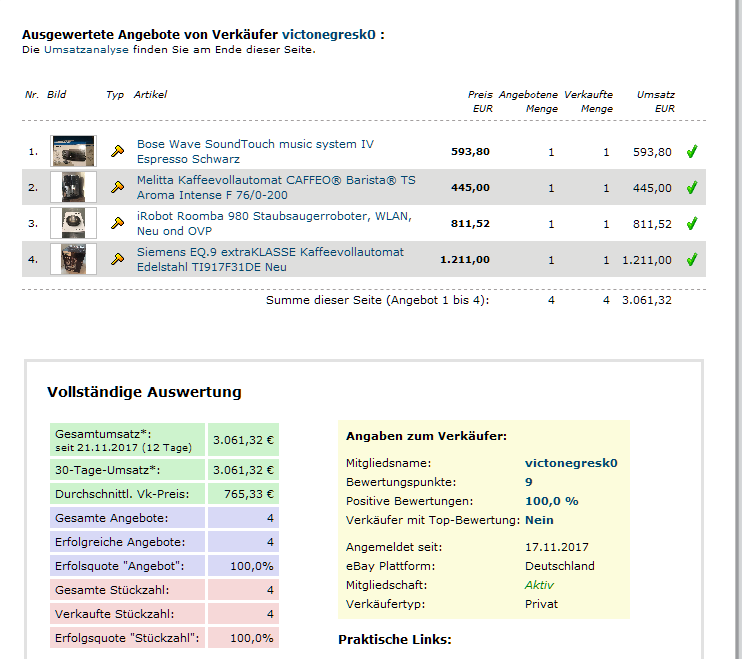Open Siemens EQ.9 extraKLASSE Kaffeevollautomat listing

pos(270,259)
